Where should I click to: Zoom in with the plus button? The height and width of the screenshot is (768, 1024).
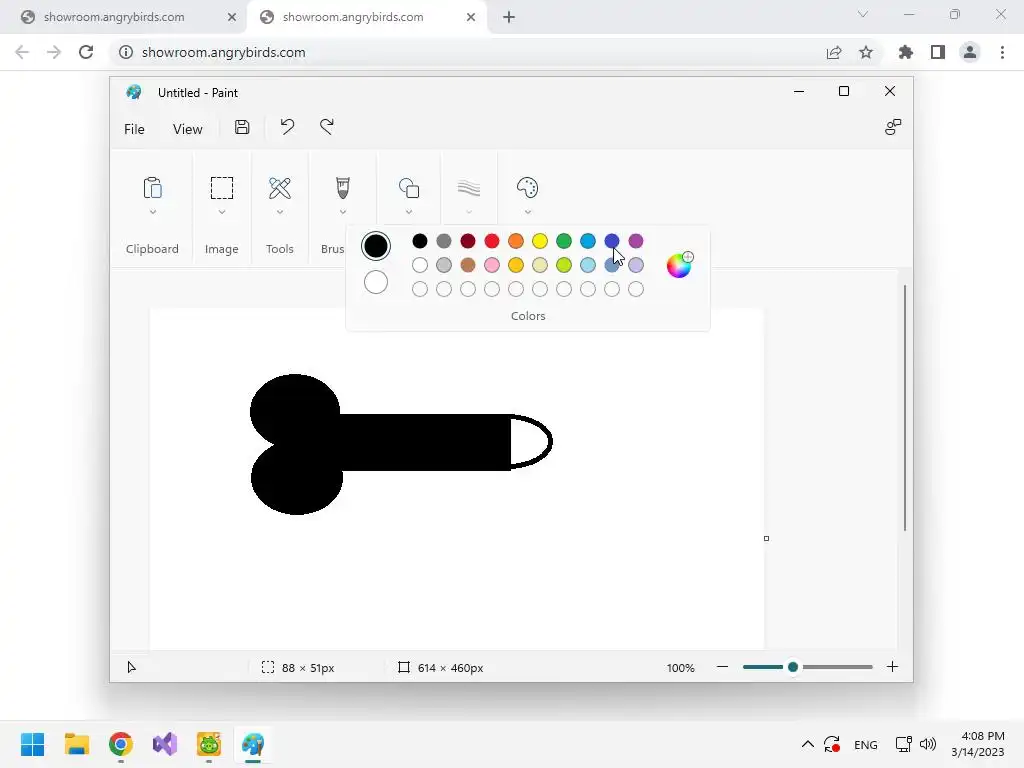pyautogui.click(x=892, y=667)
